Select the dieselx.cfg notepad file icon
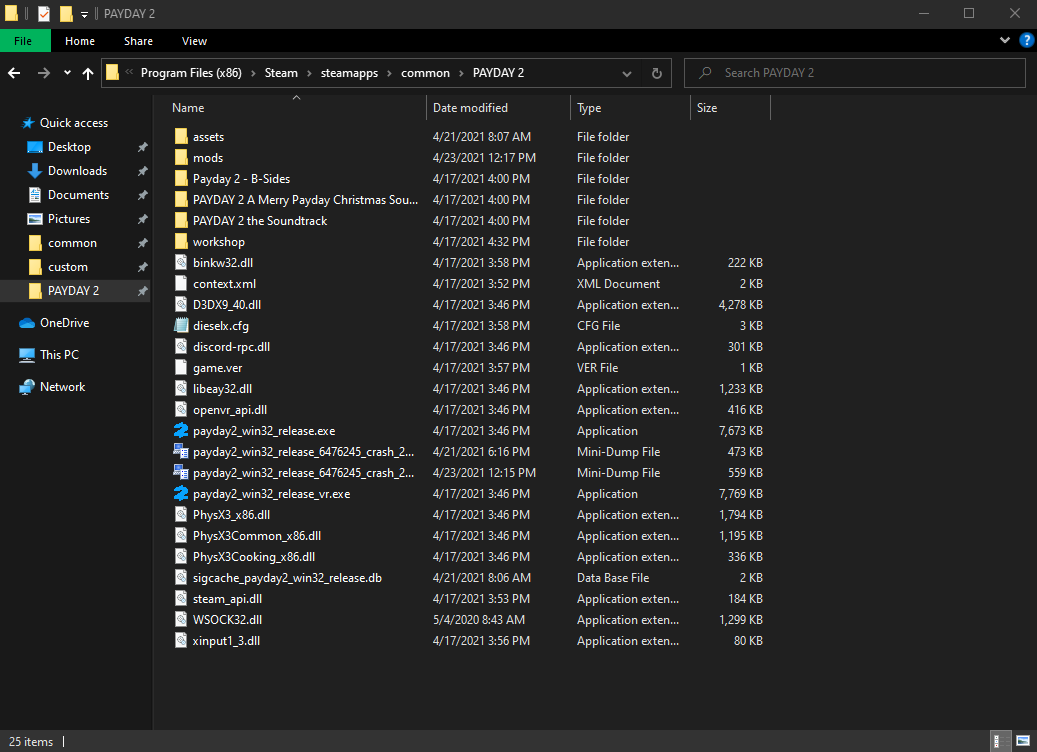The height and width of the screenshot is (752, 1037). tap(181, 325)
